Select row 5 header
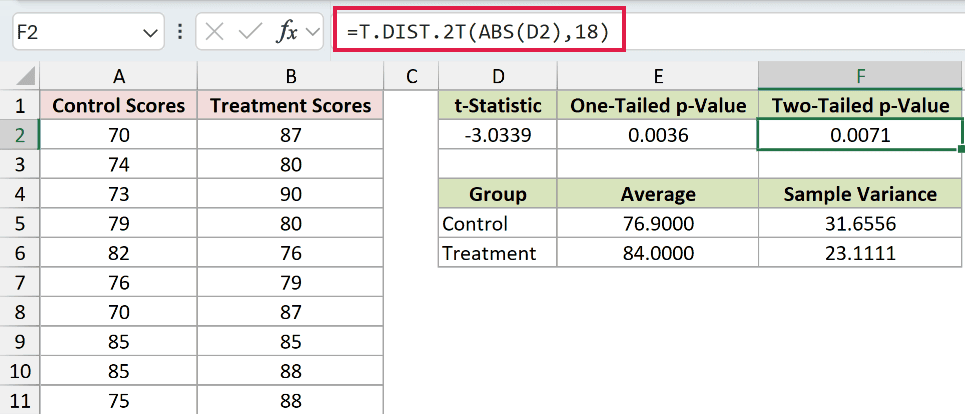The width and height of the screenshot is (965, 414). tap(20, 224)
